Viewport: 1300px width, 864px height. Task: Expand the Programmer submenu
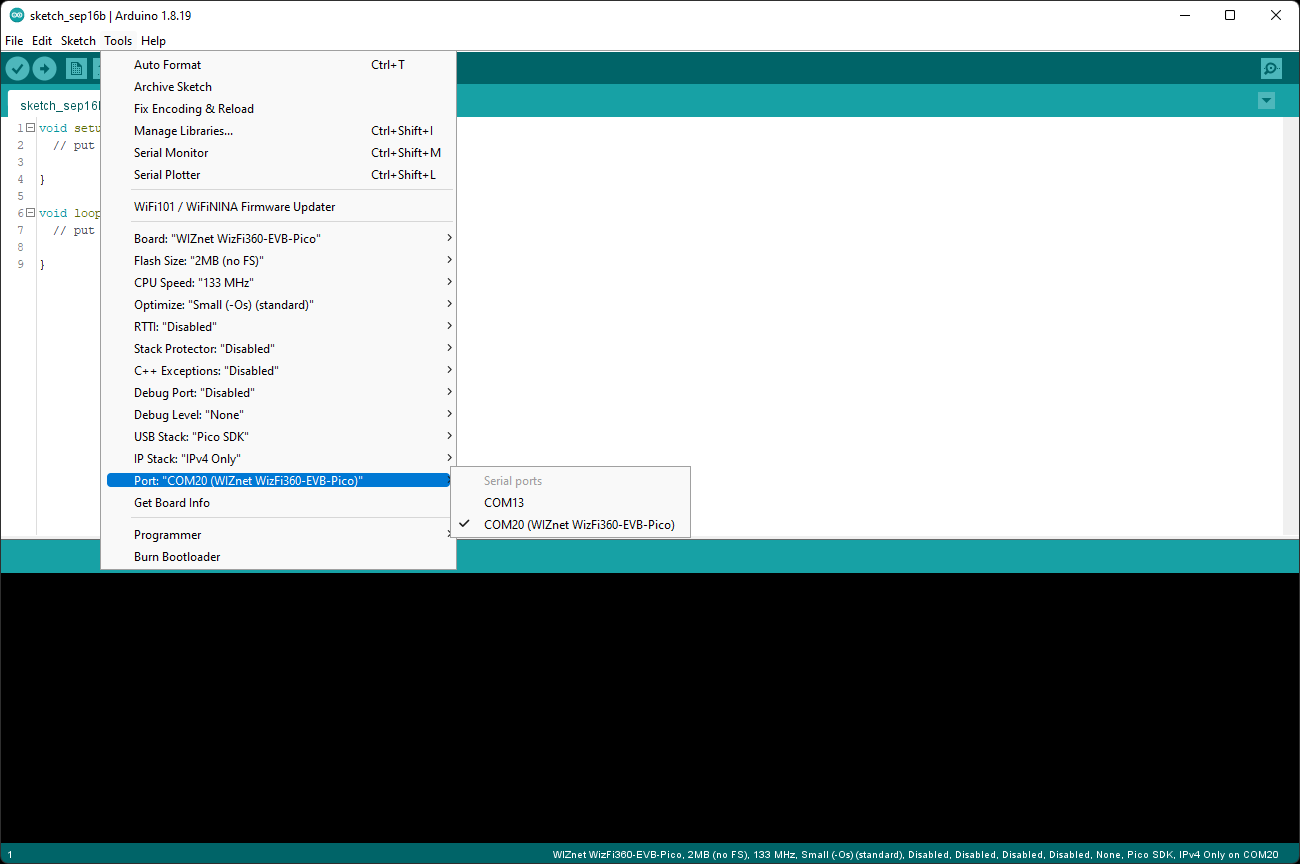[279, 535]
